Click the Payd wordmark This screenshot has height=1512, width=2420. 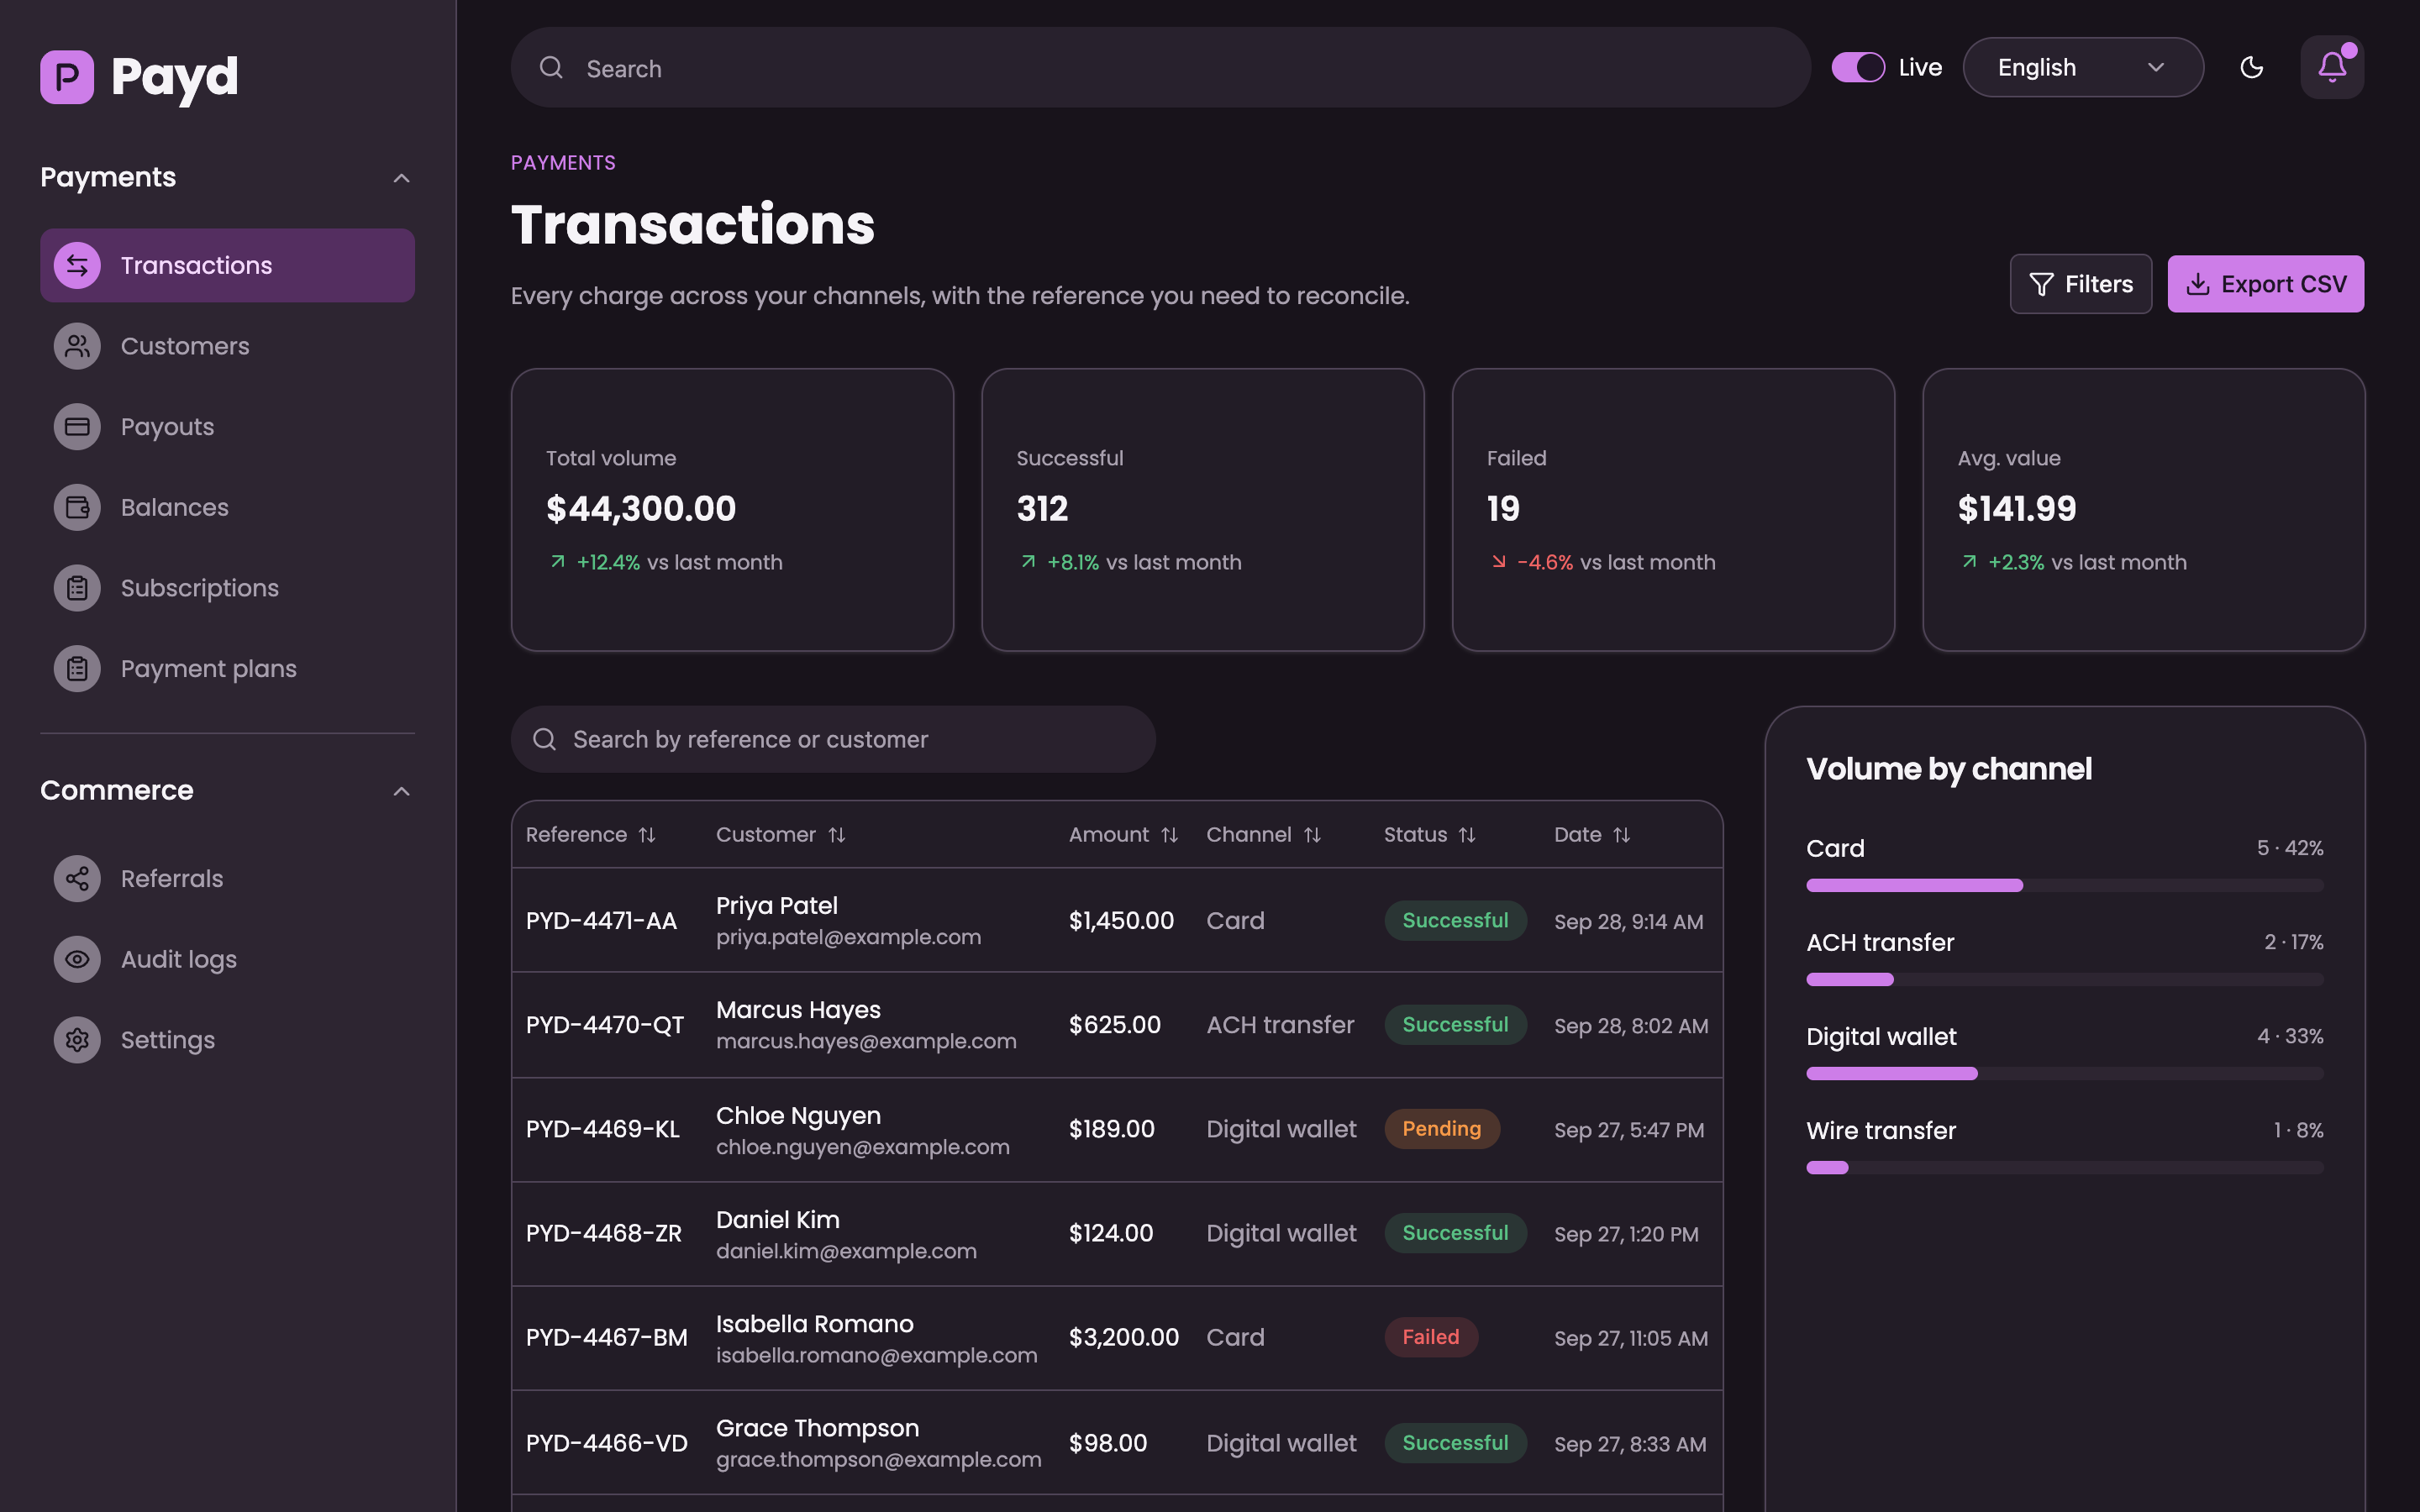[174, 77]
